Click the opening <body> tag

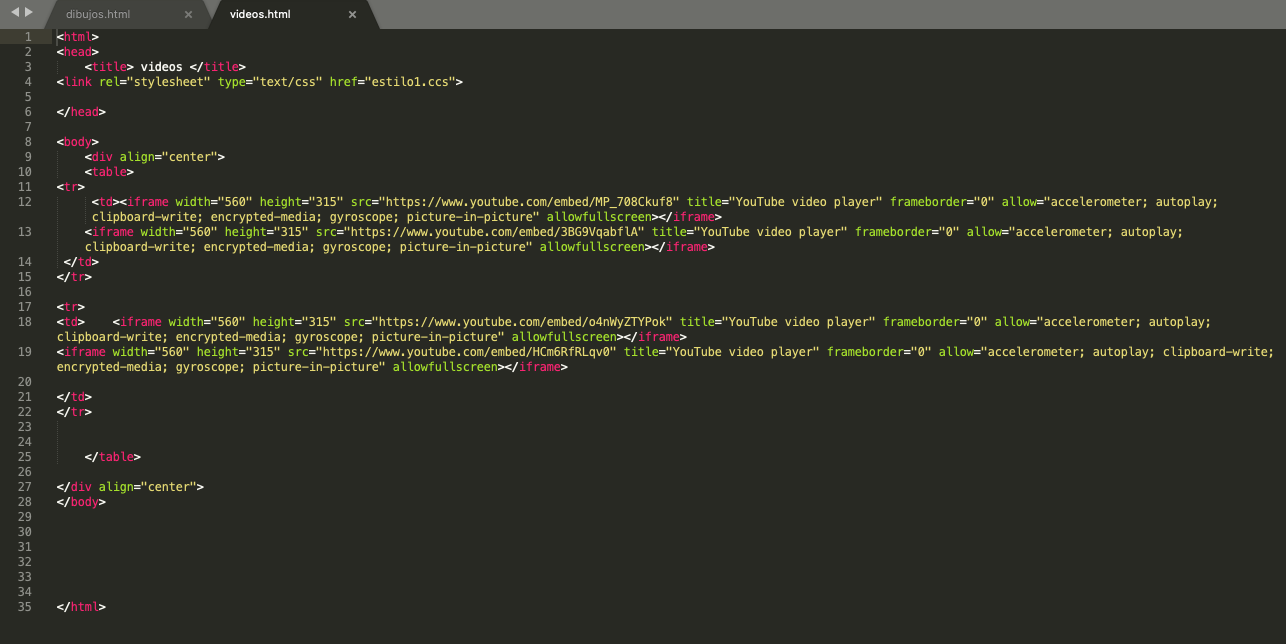78,142
